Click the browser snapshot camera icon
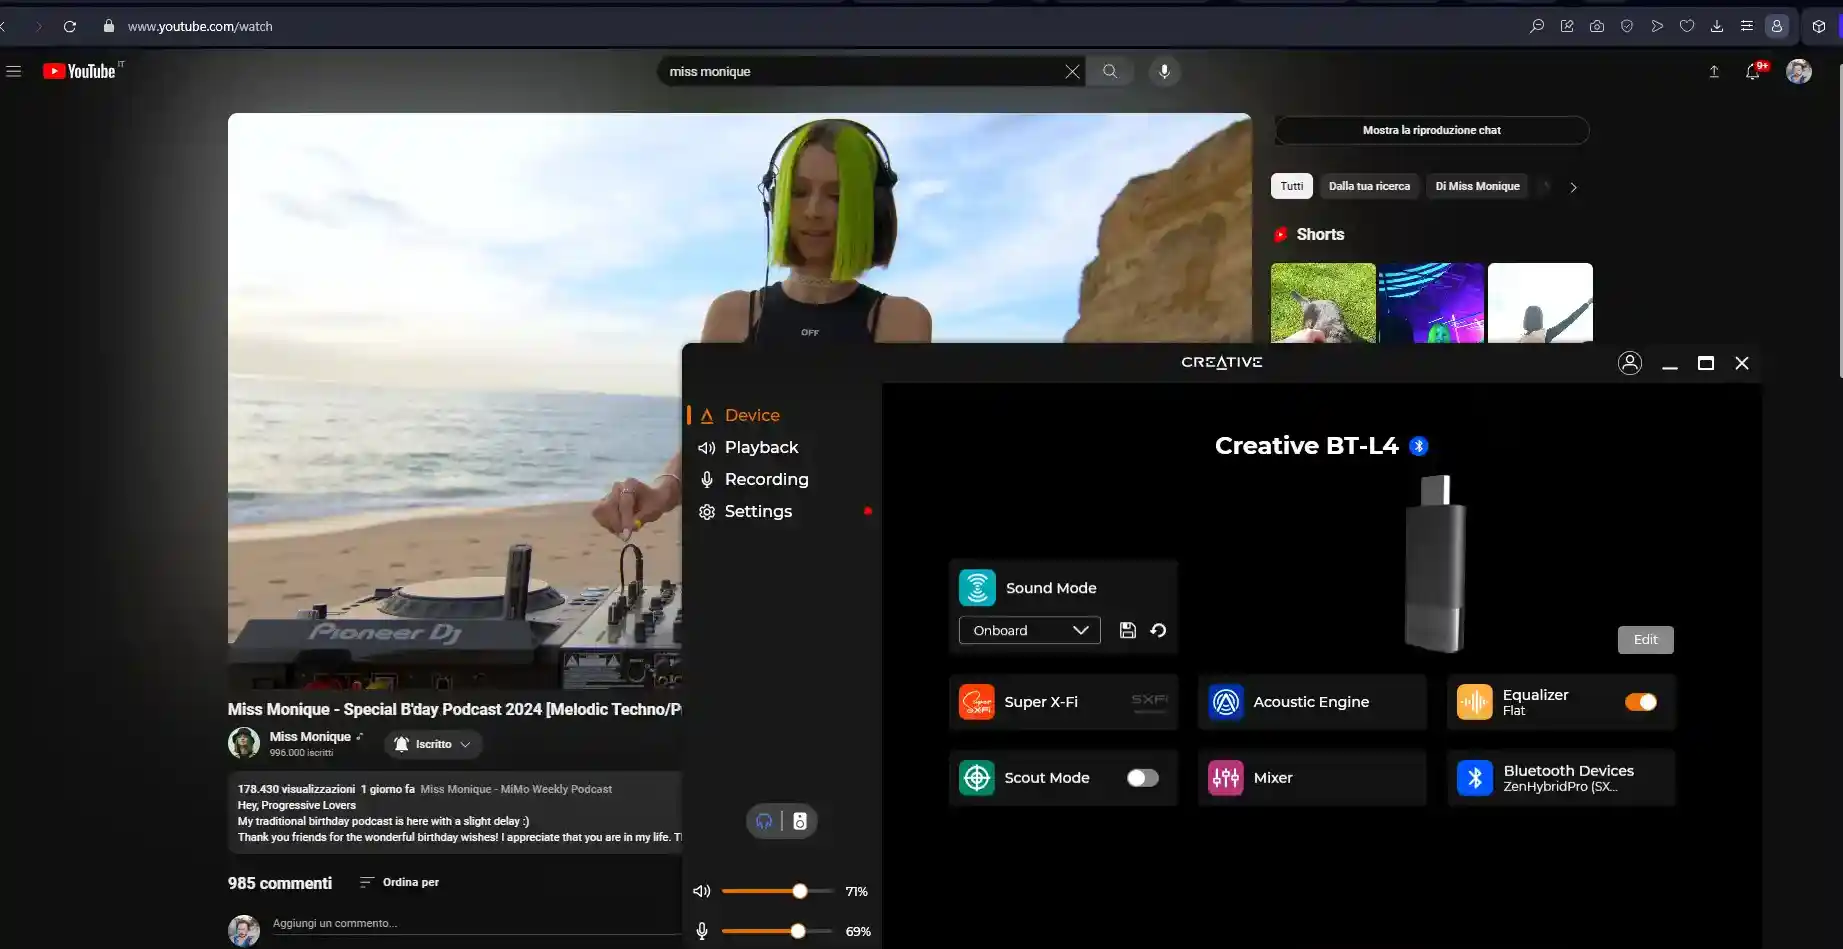The height and width of the screenshot is (949, 1843). tap(1597, 26)
